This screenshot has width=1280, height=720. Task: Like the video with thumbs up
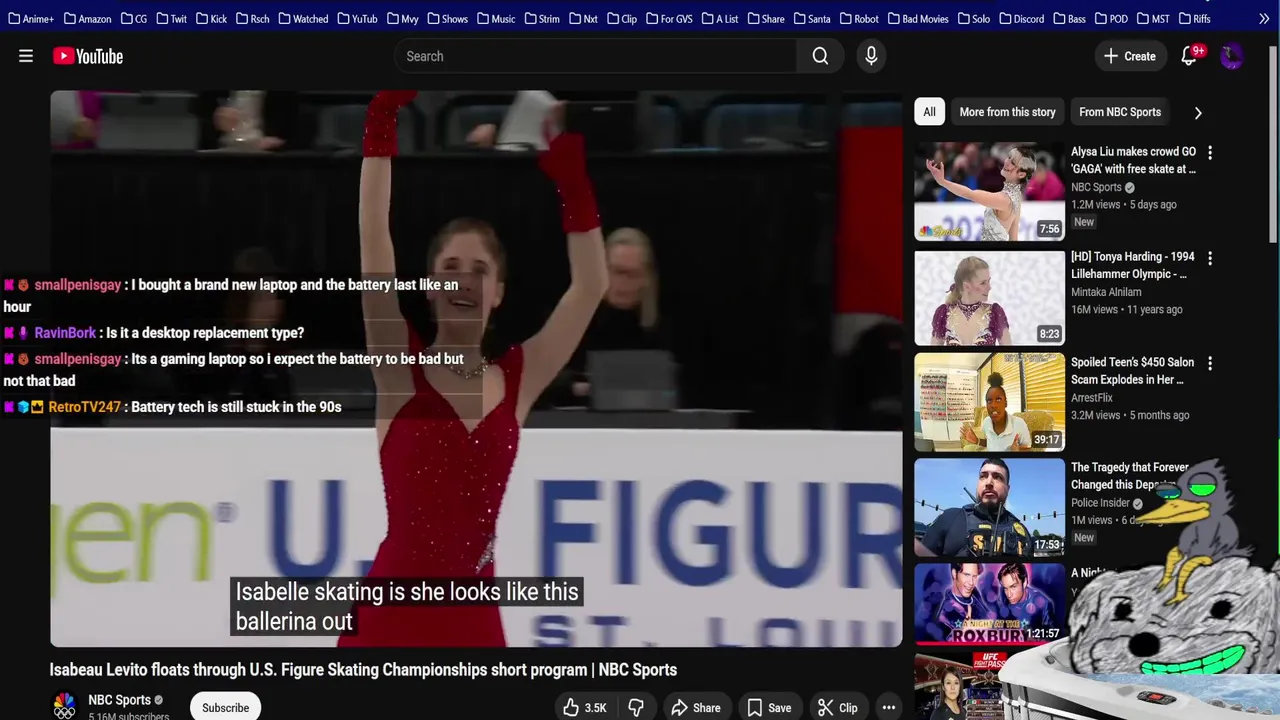click(x=584, y=708)
